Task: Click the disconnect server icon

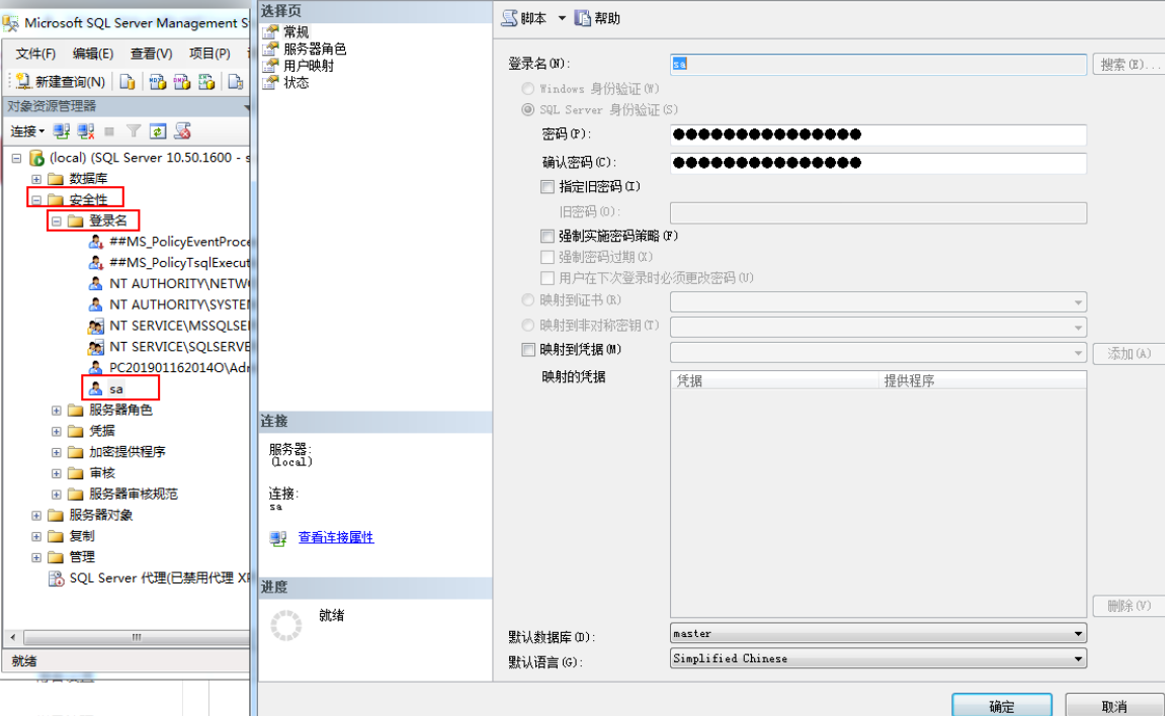Action: [85, 131]
